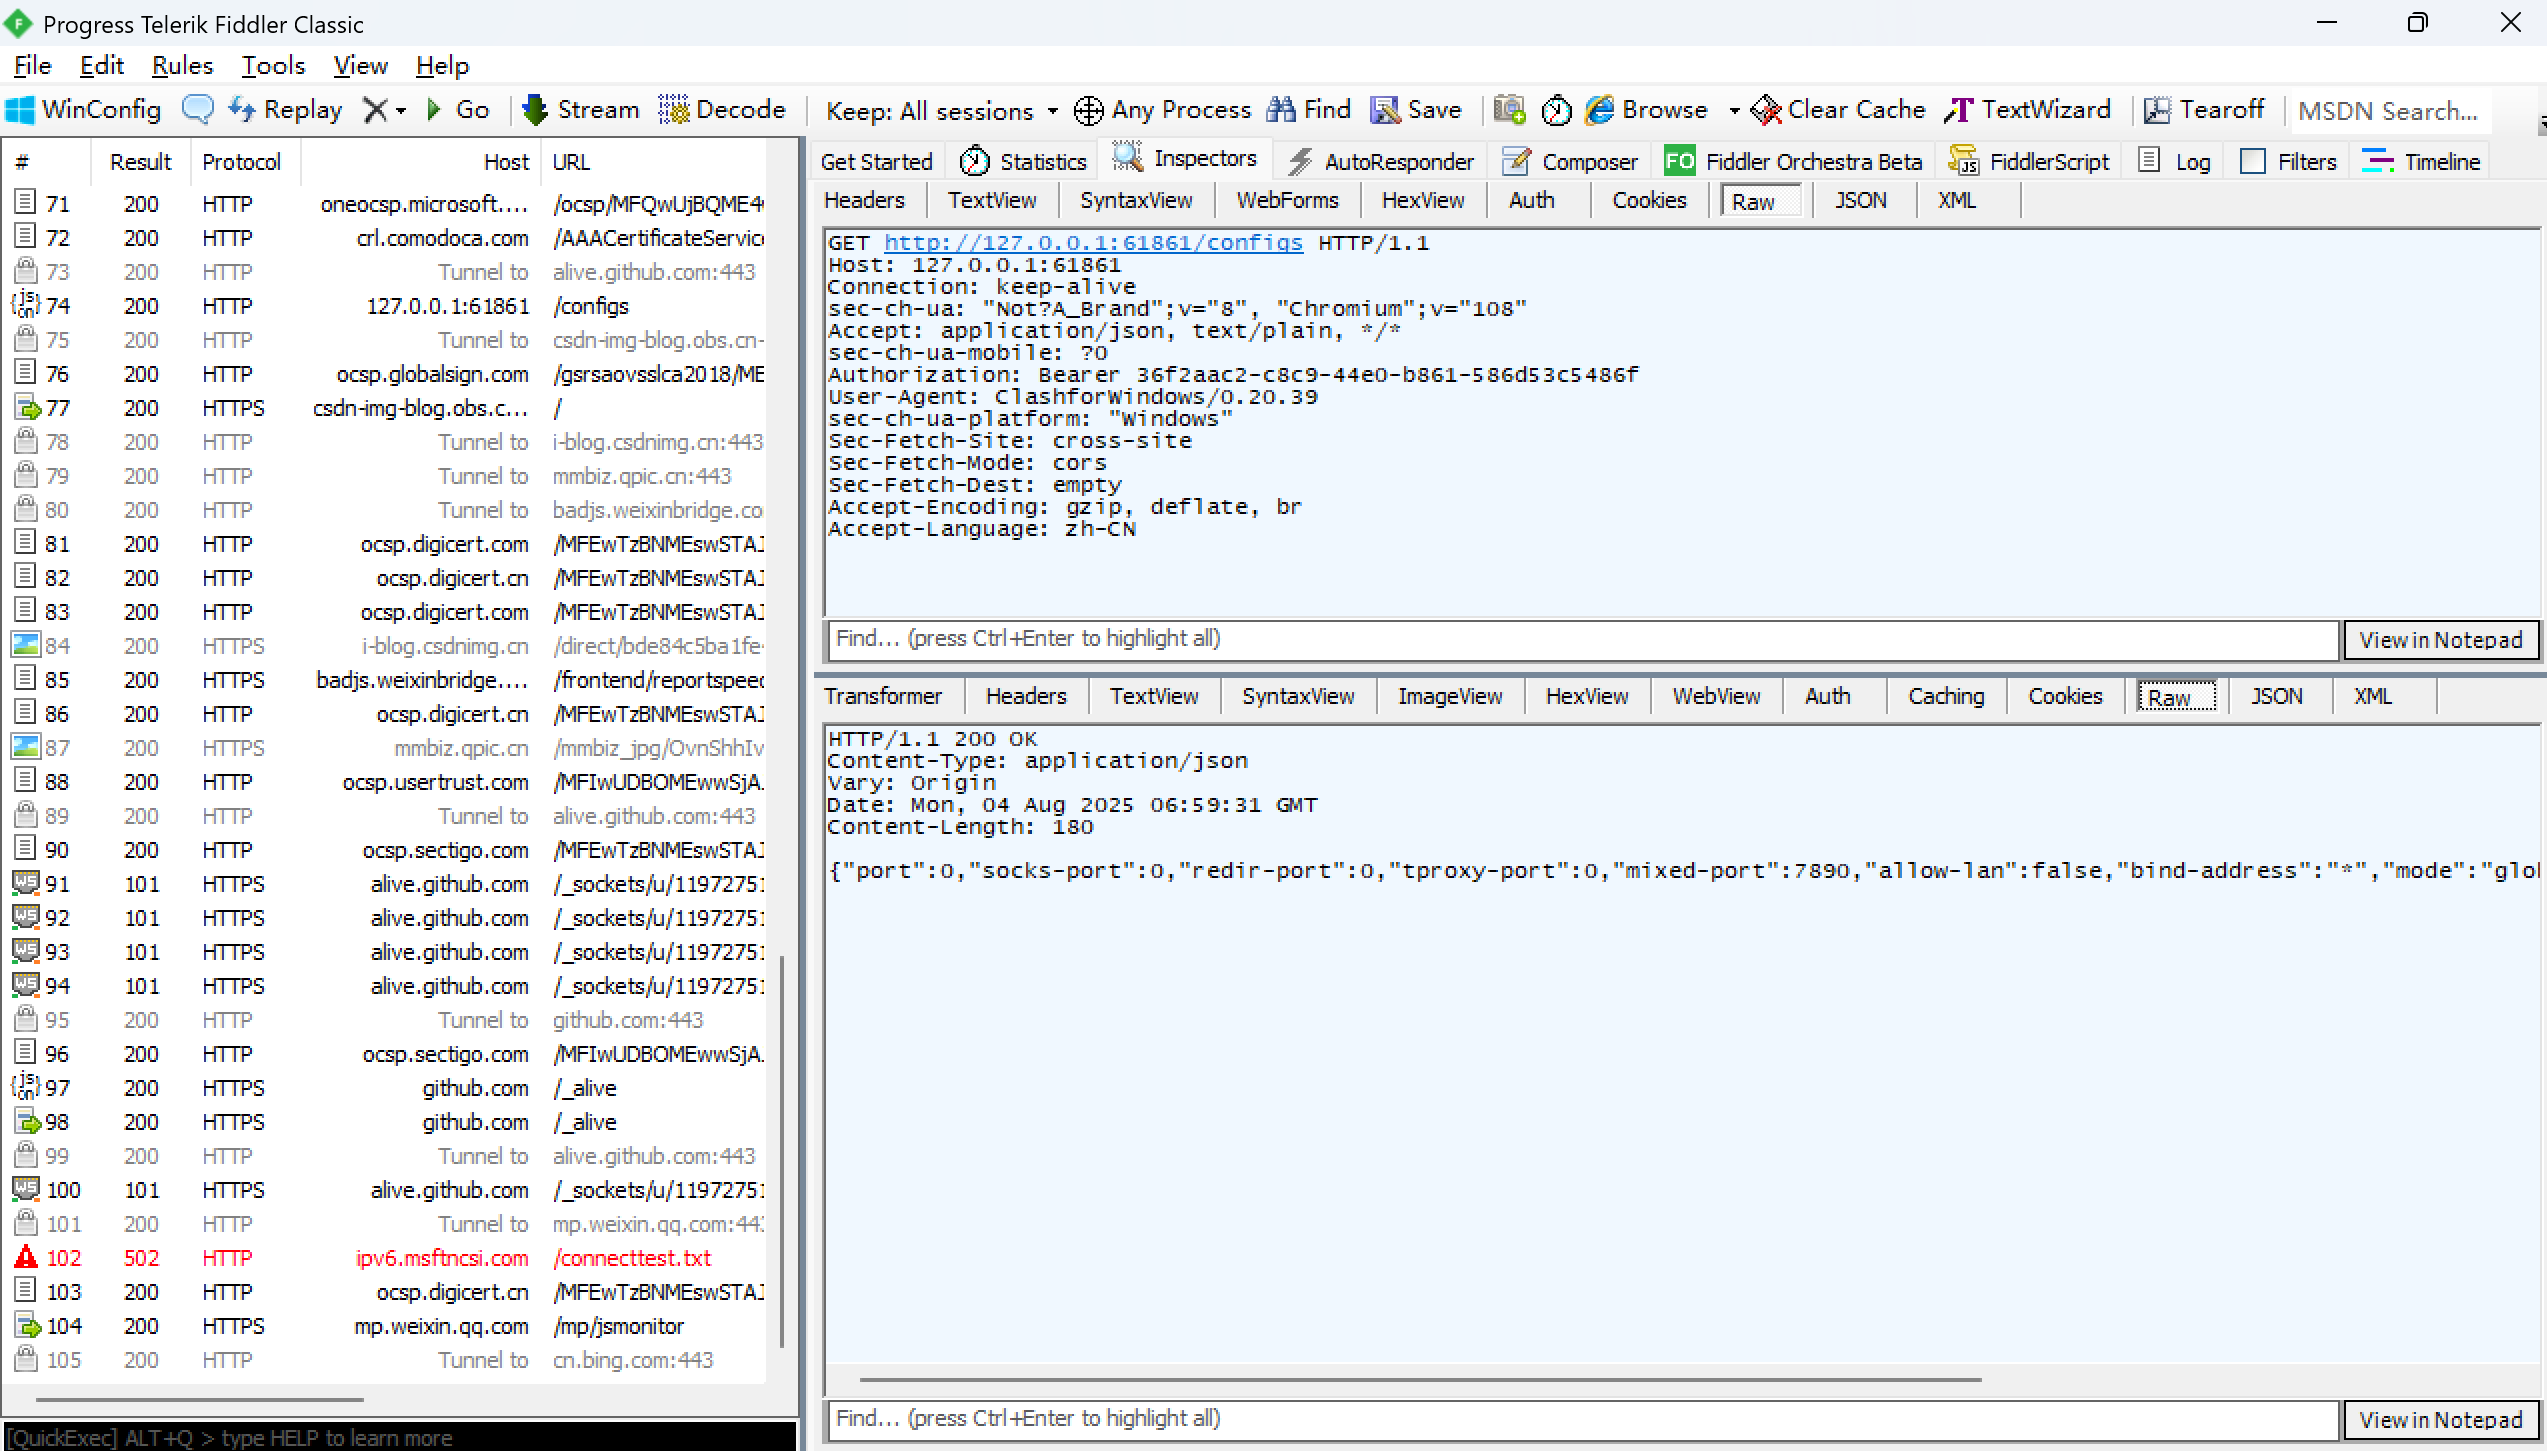
Task: Click the timer clock toolbar icon
Action: click(1556, 111)
